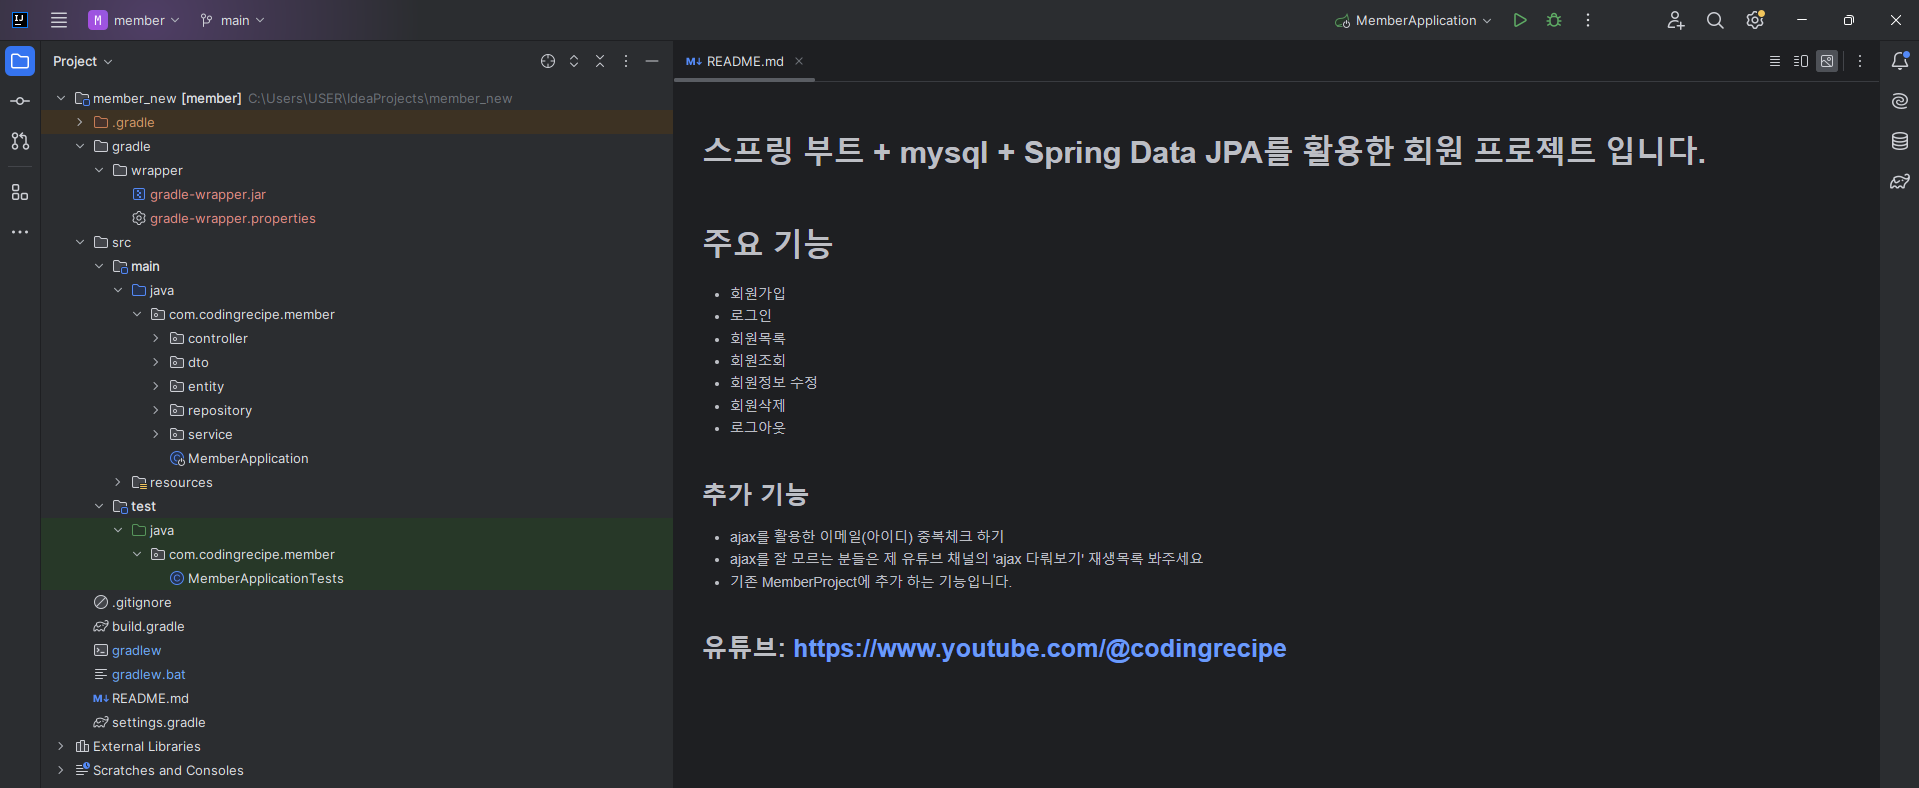Open the Notifications bell
1919x788 pixels.
coord(1900,61)
